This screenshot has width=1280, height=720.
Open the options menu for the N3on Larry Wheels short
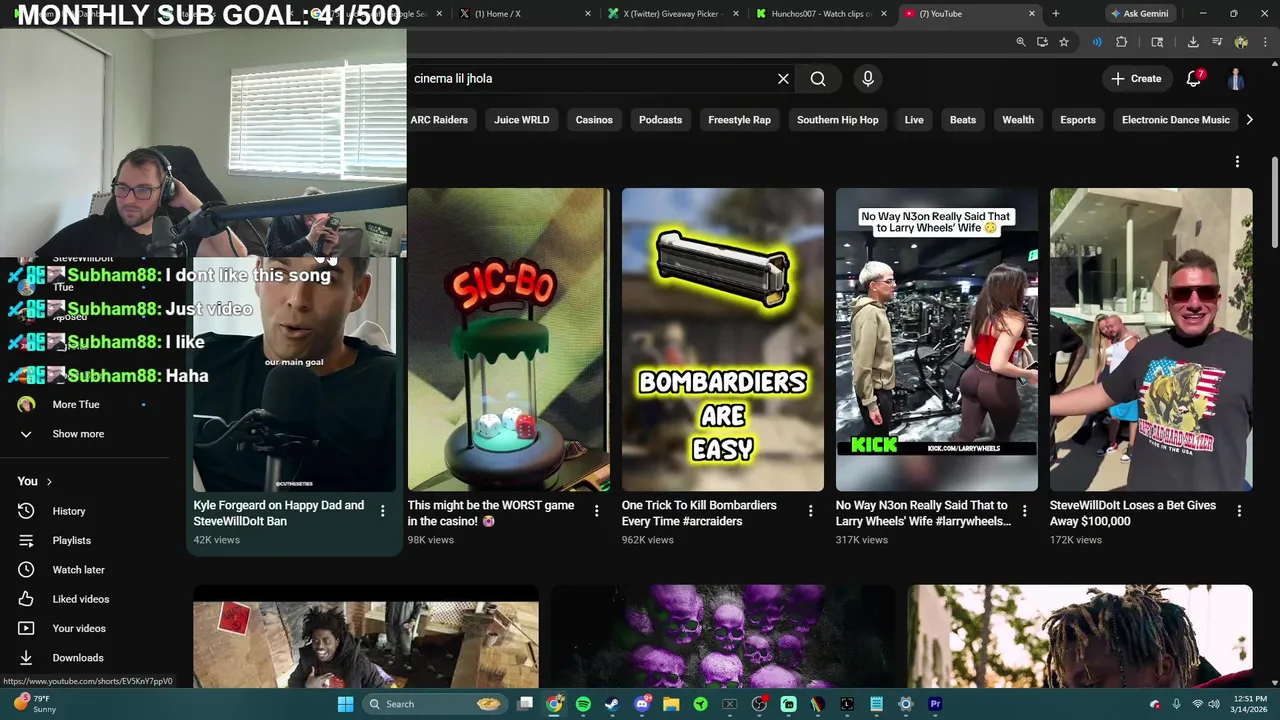[x=1024, y=511]
